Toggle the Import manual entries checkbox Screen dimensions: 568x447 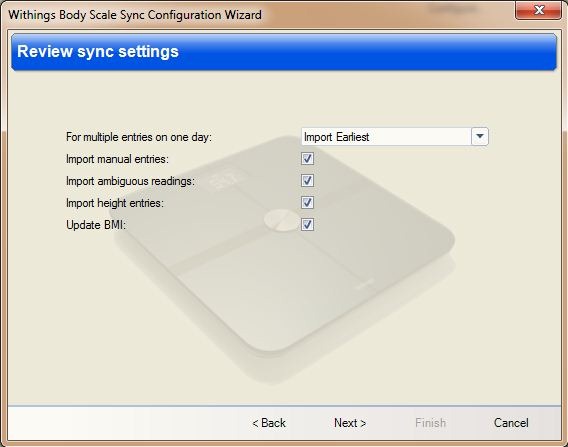pos(307,159)
